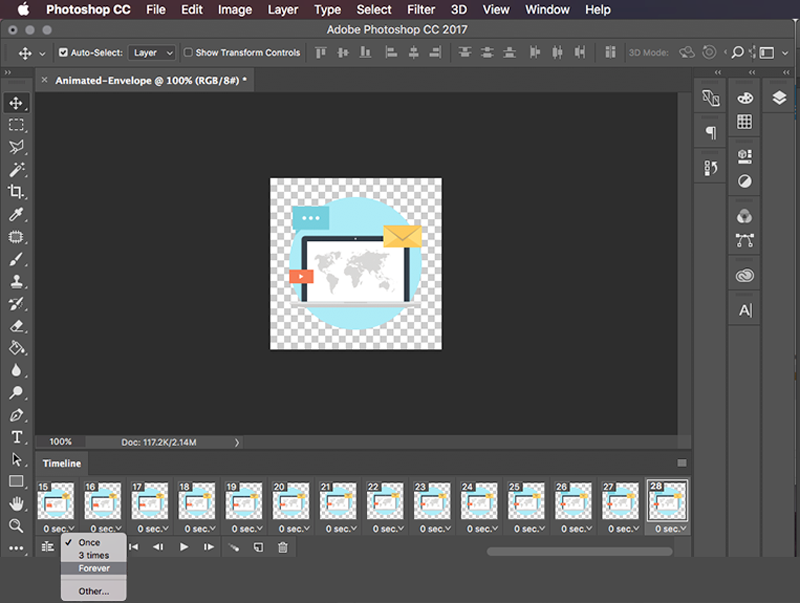Select the Eyedropper tool
800x603 pixels.
[16, 214]
